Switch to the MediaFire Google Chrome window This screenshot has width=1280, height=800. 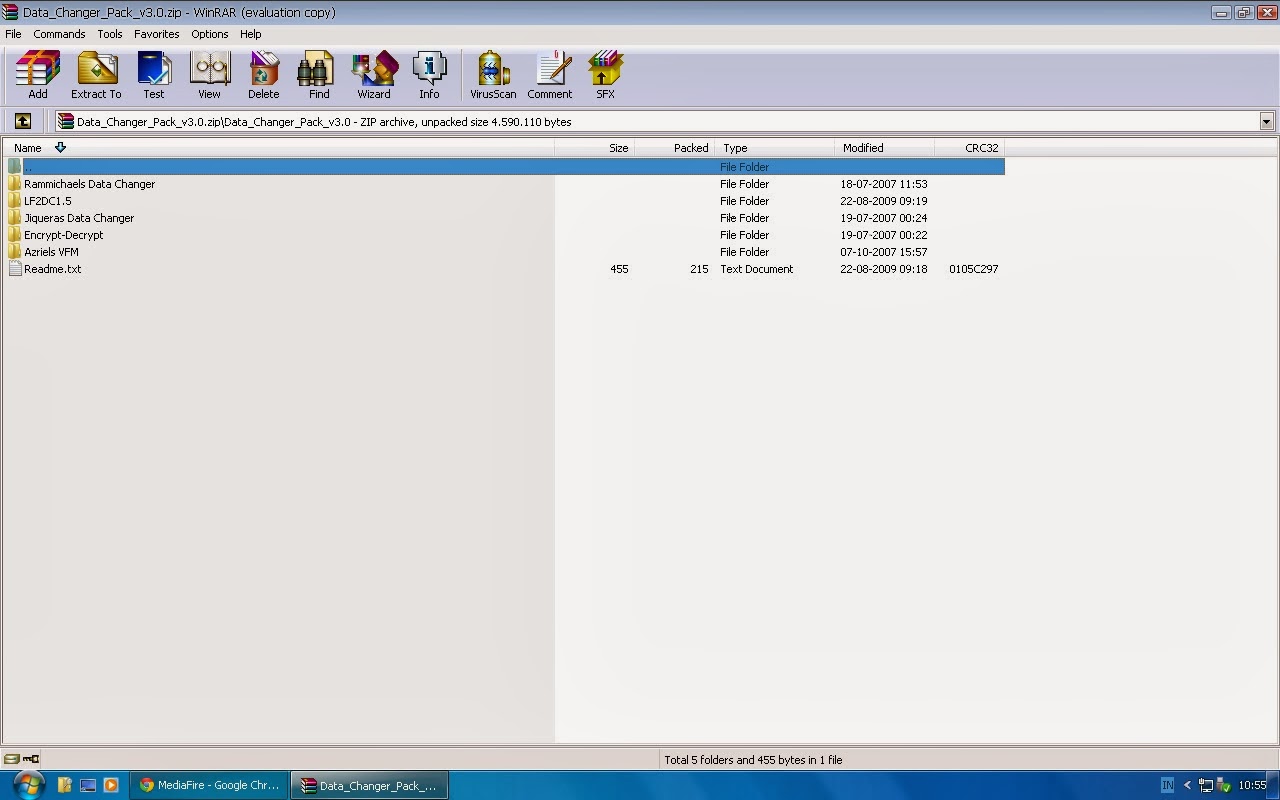point(210,785)
